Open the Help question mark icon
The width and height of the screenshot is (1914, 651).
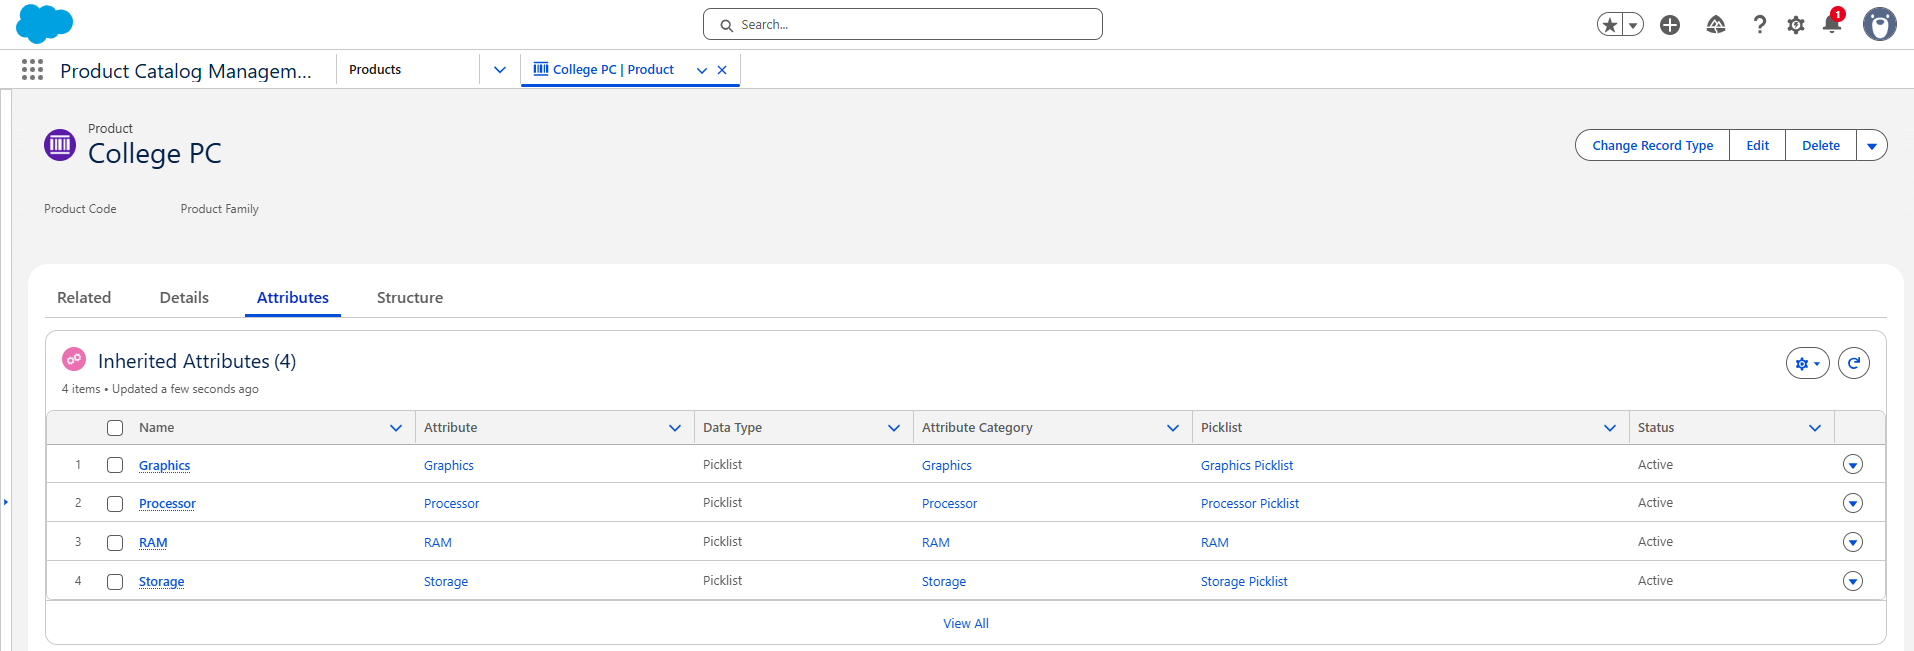point(1759,25)
